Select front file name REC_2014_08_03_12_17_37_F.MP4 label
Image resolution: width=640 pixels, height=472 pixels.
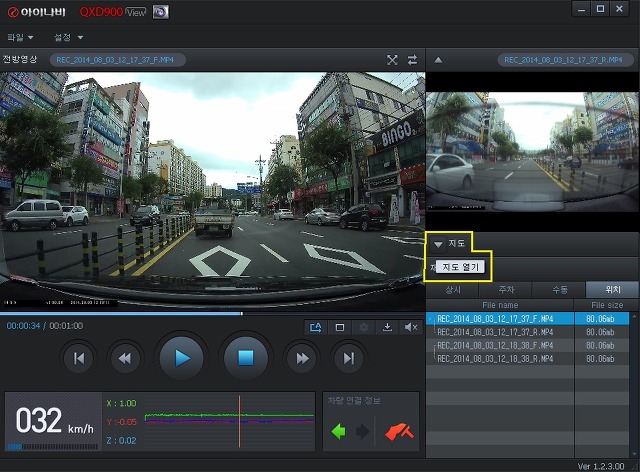coord(118,60)
